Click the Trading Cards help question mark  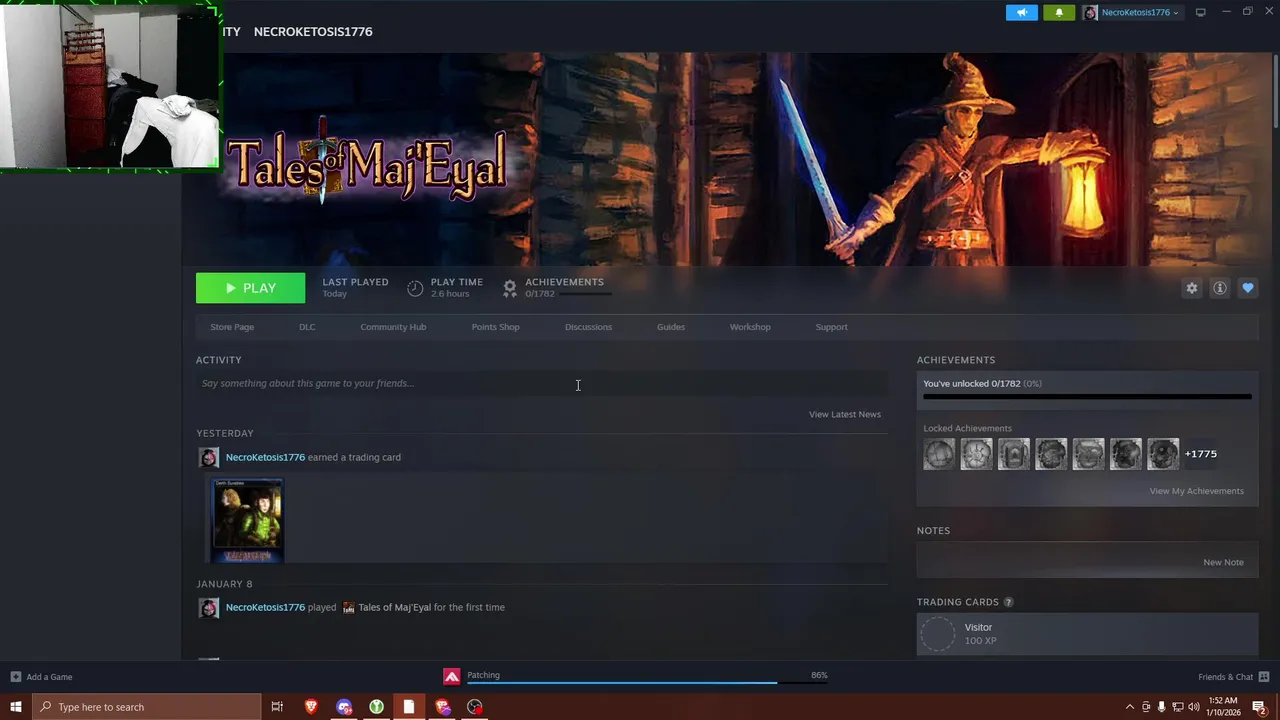point(1008,602)
